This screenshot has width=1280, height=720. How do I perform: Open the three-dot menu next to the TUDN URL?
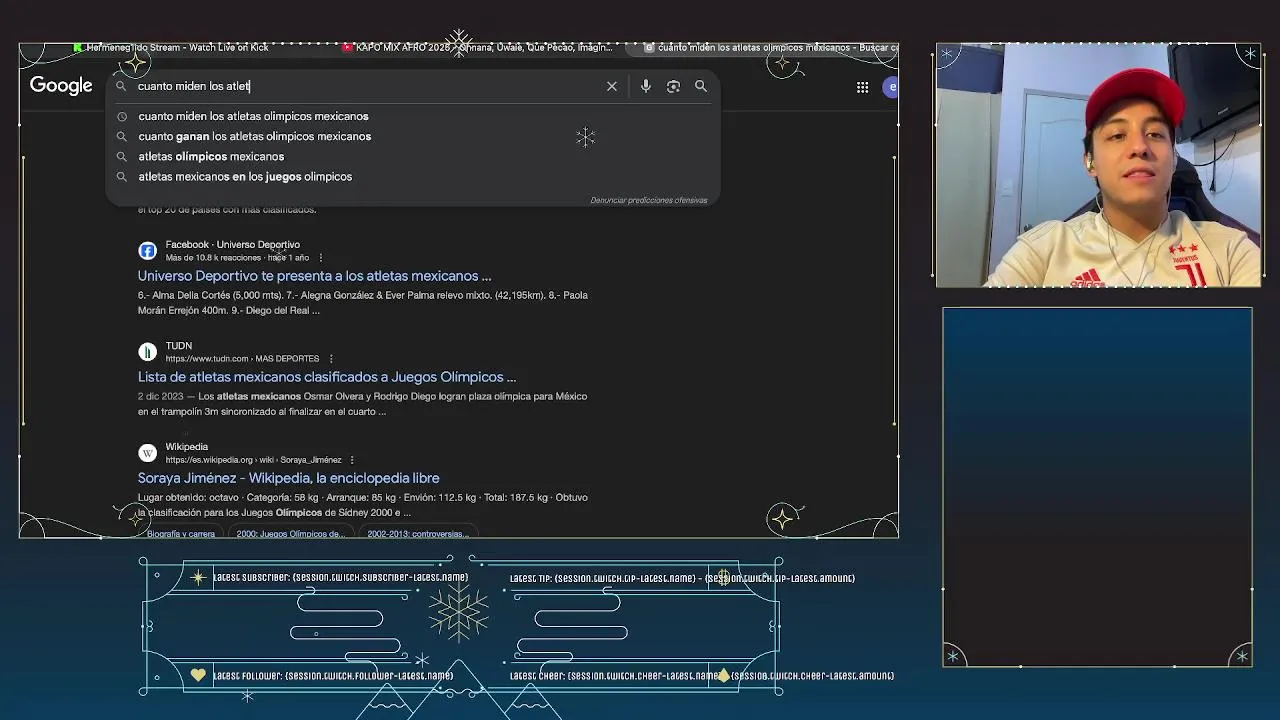coord(331,359)
